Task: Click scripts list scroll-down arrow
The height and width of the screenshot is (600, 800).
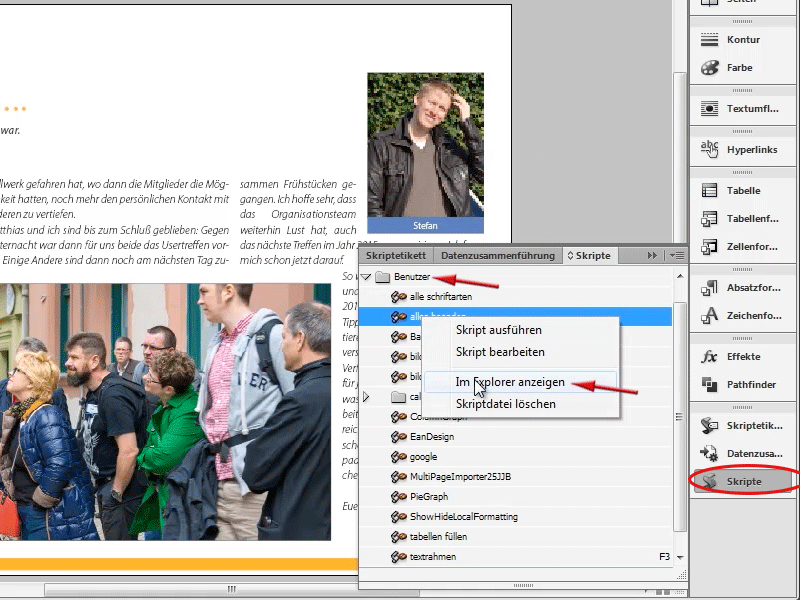Action: click(680, 558)
